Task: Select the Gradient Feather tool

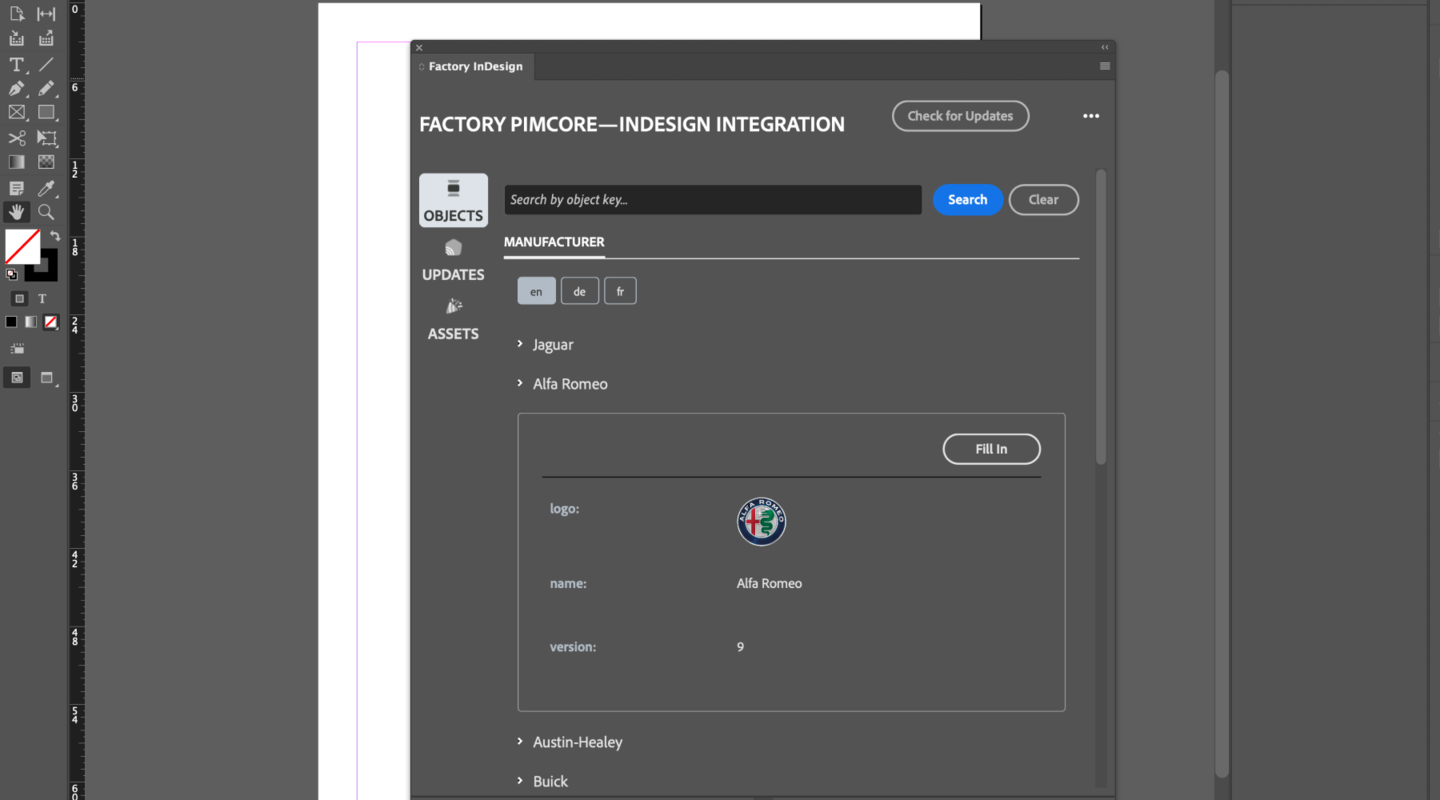Action: [46, 162]
